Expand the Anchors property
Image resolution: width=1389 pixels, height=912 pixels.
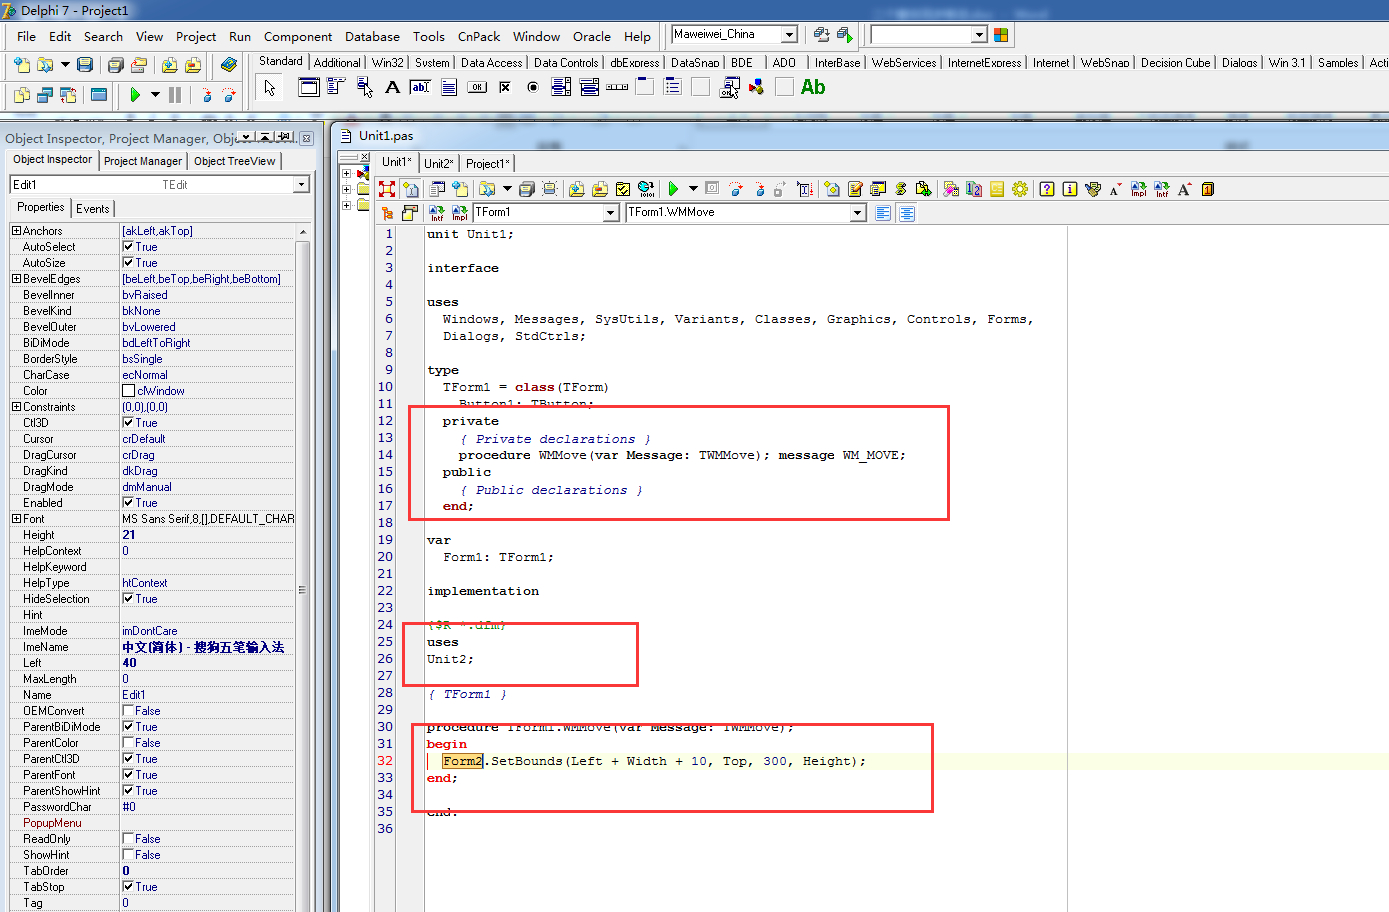pos(16,231)
